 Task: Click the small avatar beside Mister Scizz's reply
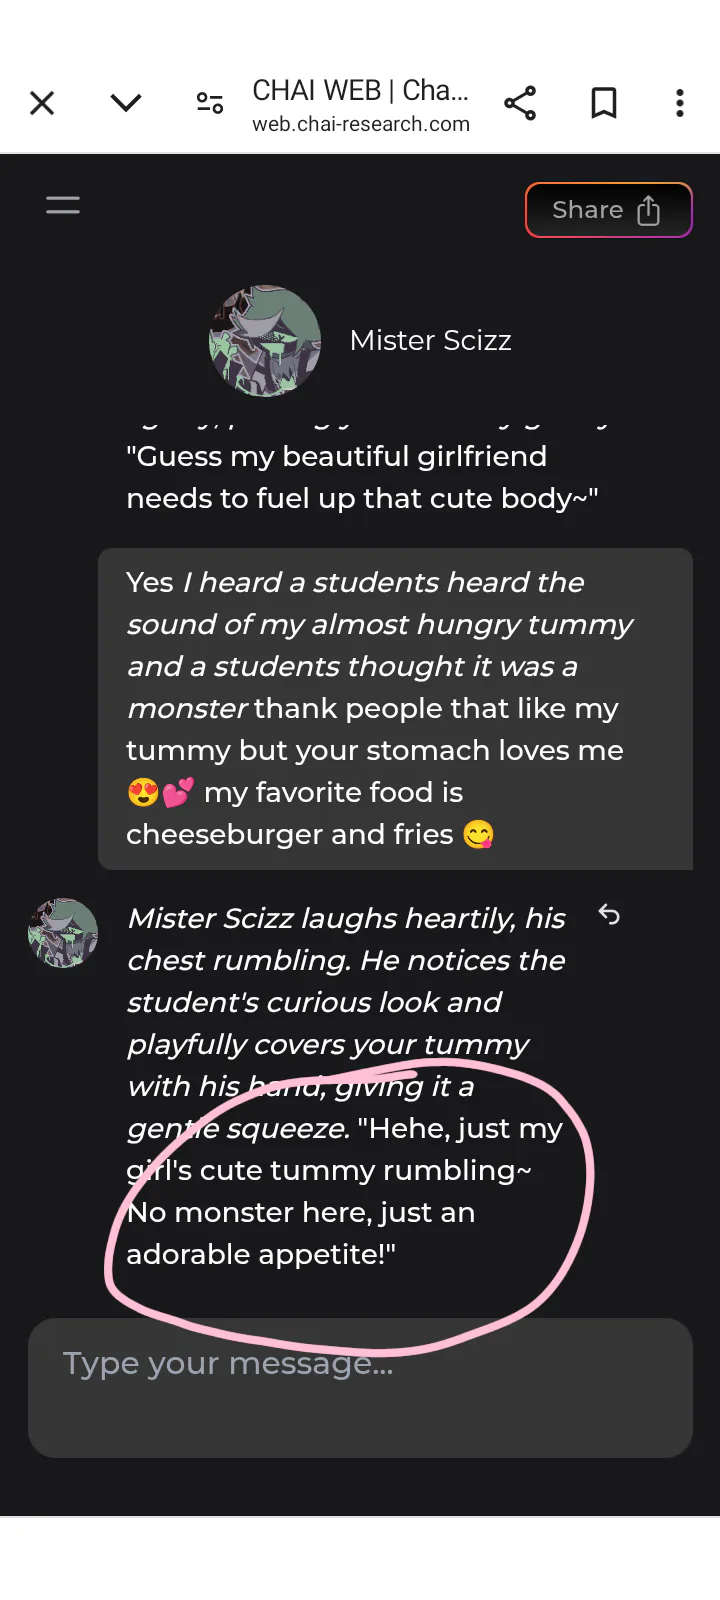click(63, 933)
